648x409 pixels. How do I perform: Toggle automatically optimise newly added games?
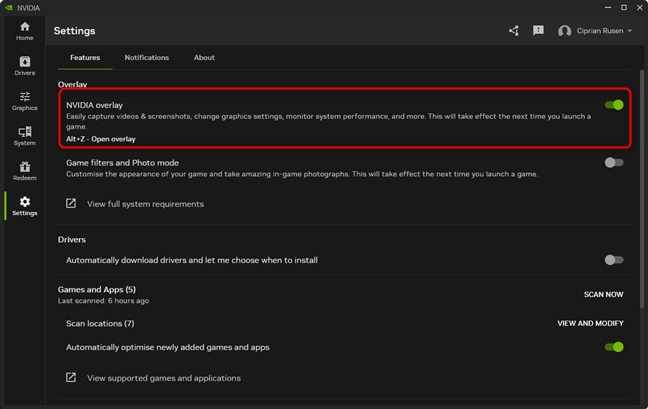click(x=614, y=347)
